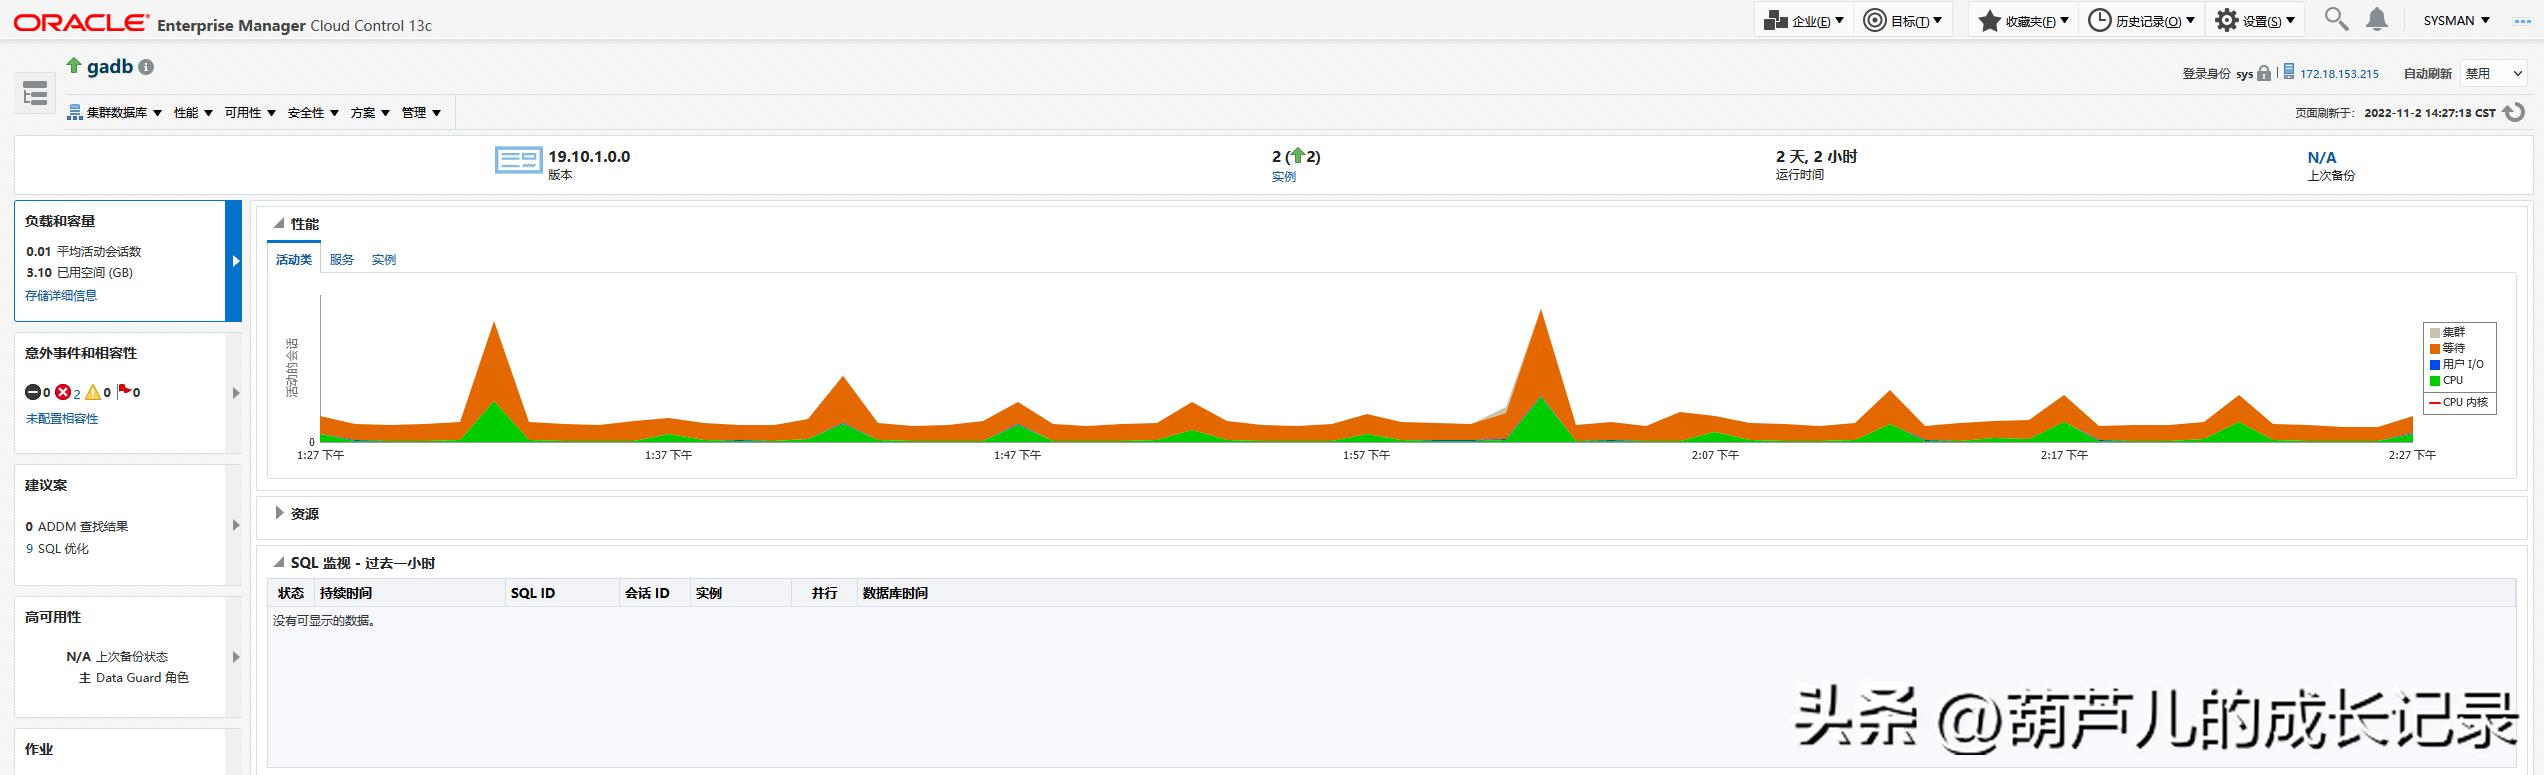Viewport: 2544px width, 775px height.
Task: Click the Wait (等待) orange legend swatch
Action: [2435, 348]
